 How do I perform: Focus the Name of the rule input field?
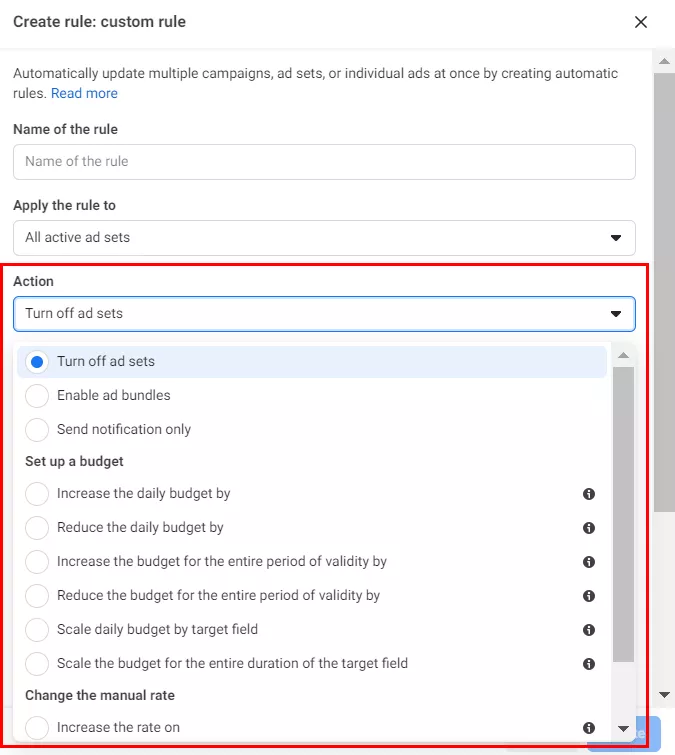click(324, 162)
